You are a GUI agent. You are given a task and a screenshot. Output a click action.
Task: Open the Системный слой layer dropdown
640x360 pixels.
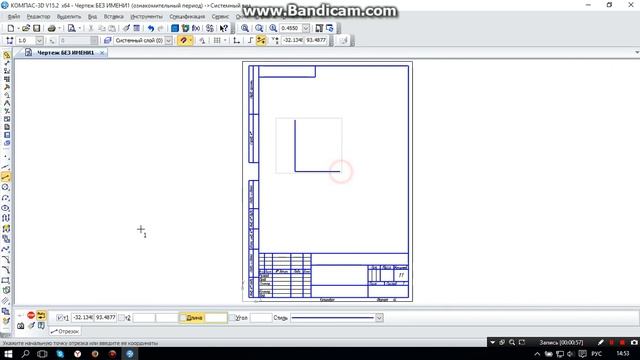coord(169,40)
